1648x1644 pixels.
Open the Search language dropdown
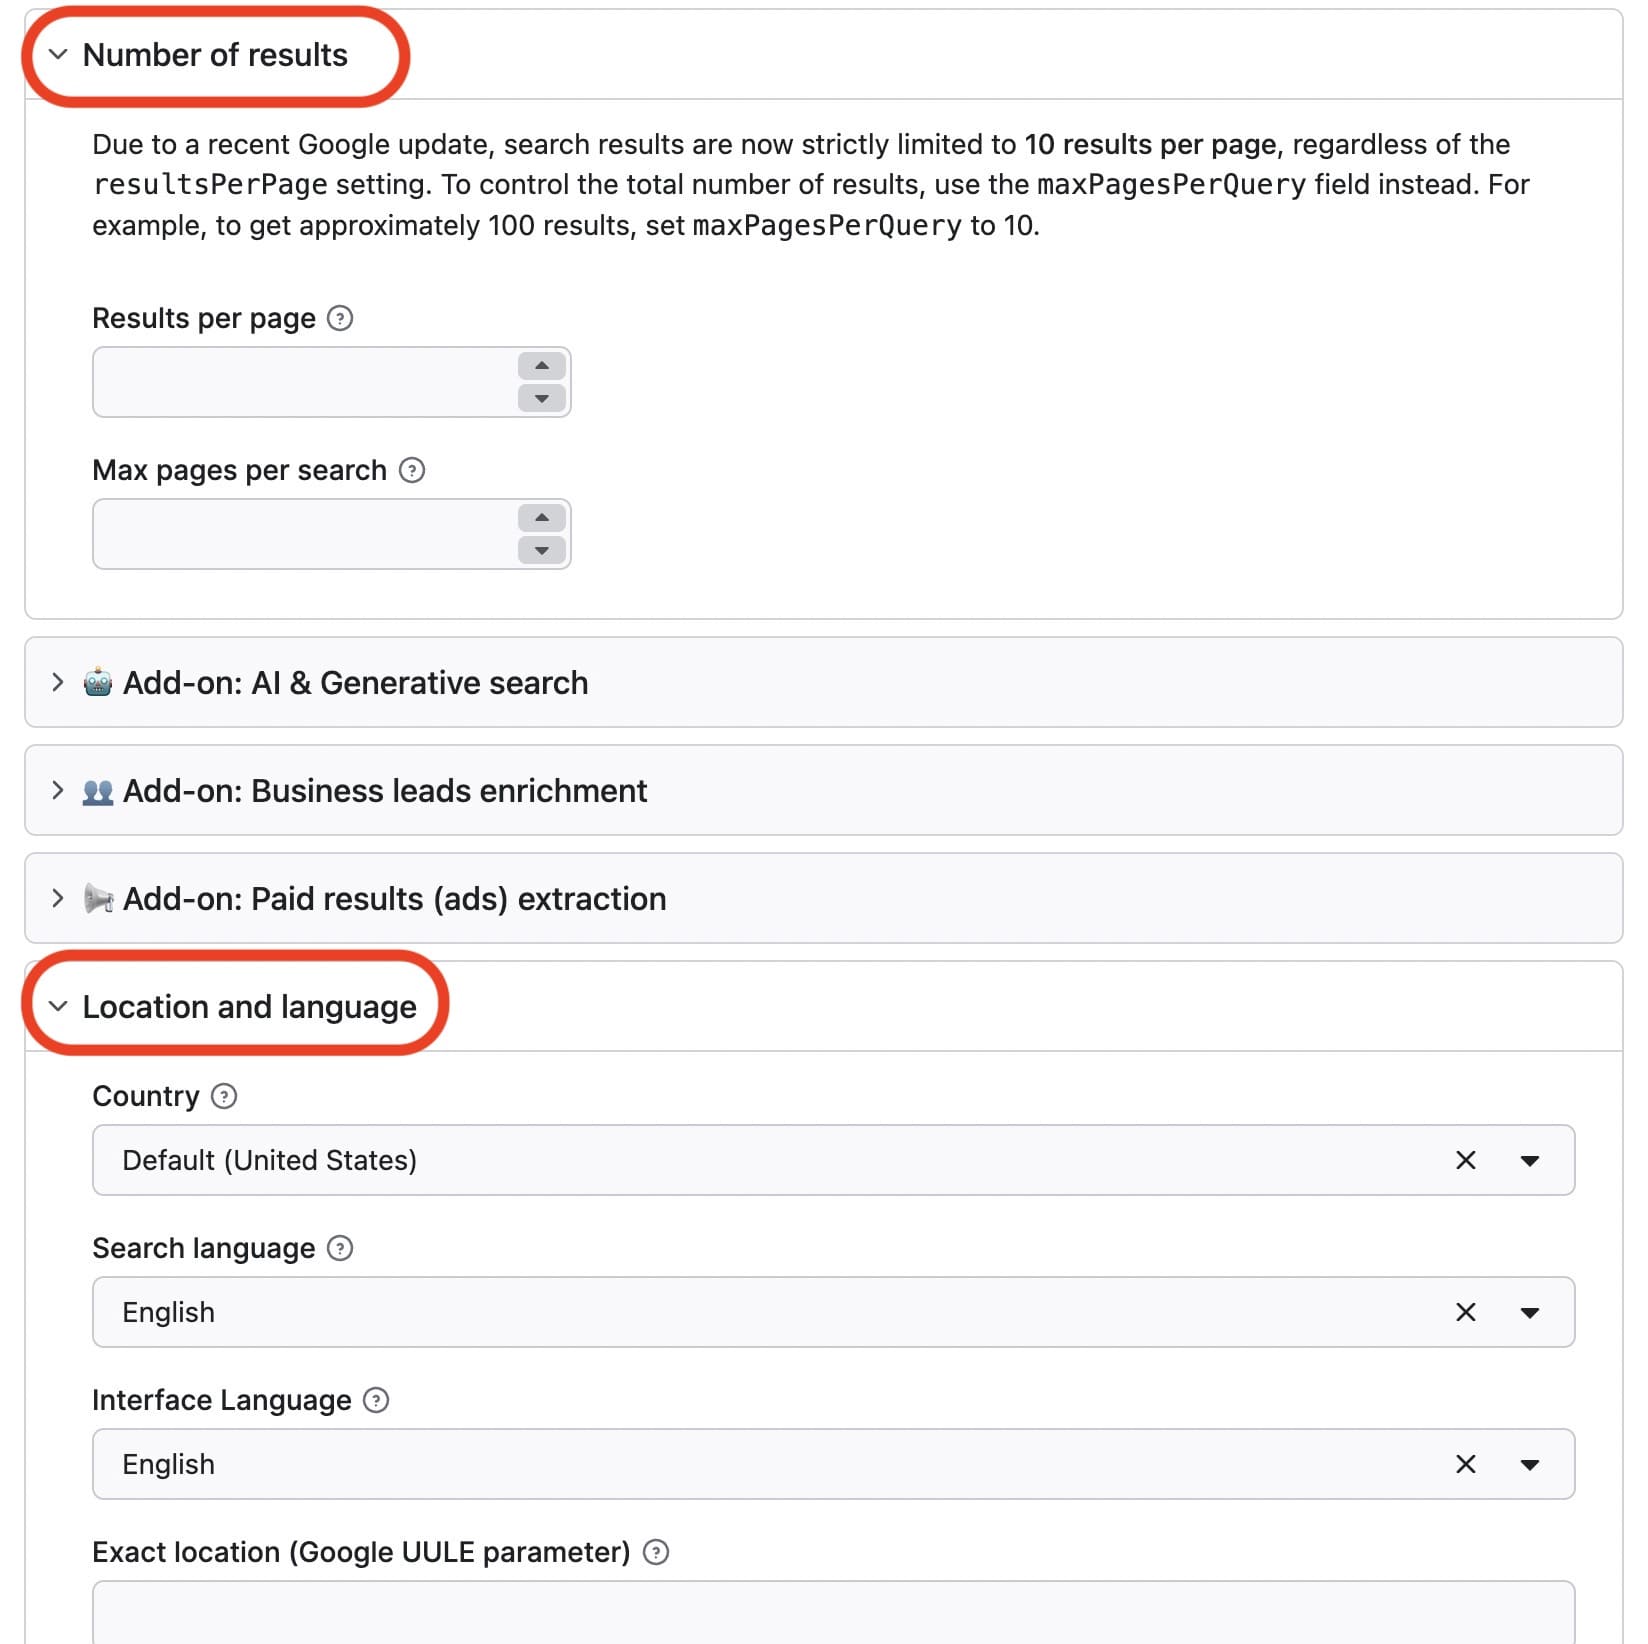click(x=1530, y=1312)
